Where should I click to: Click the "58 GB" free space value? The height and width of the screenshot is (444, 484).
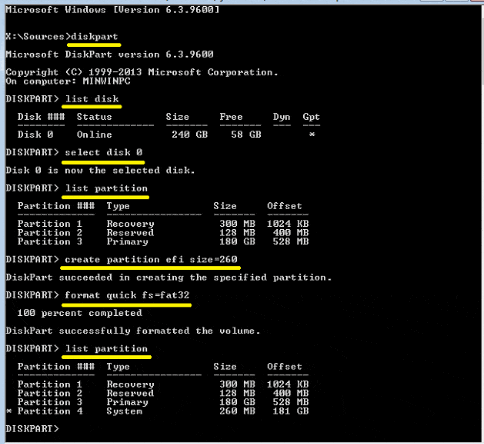click(246, 135)
